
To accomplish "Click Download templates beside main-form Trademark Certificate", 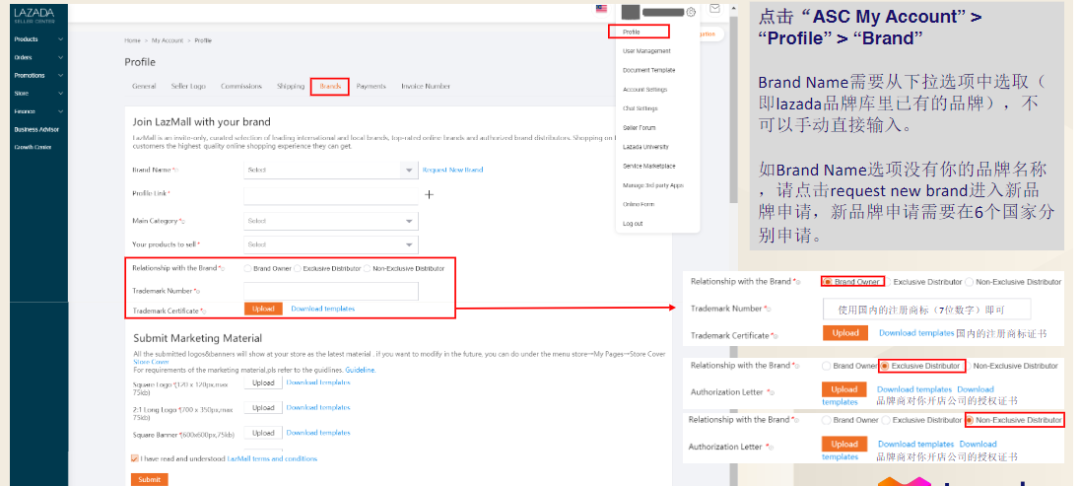I will coord(323,308).
